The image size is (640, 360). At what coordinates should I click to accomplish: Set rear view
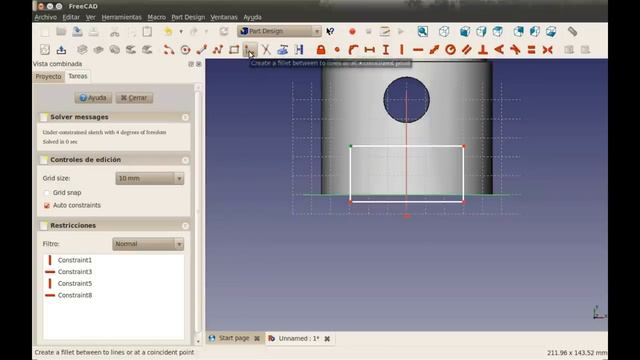518,31
